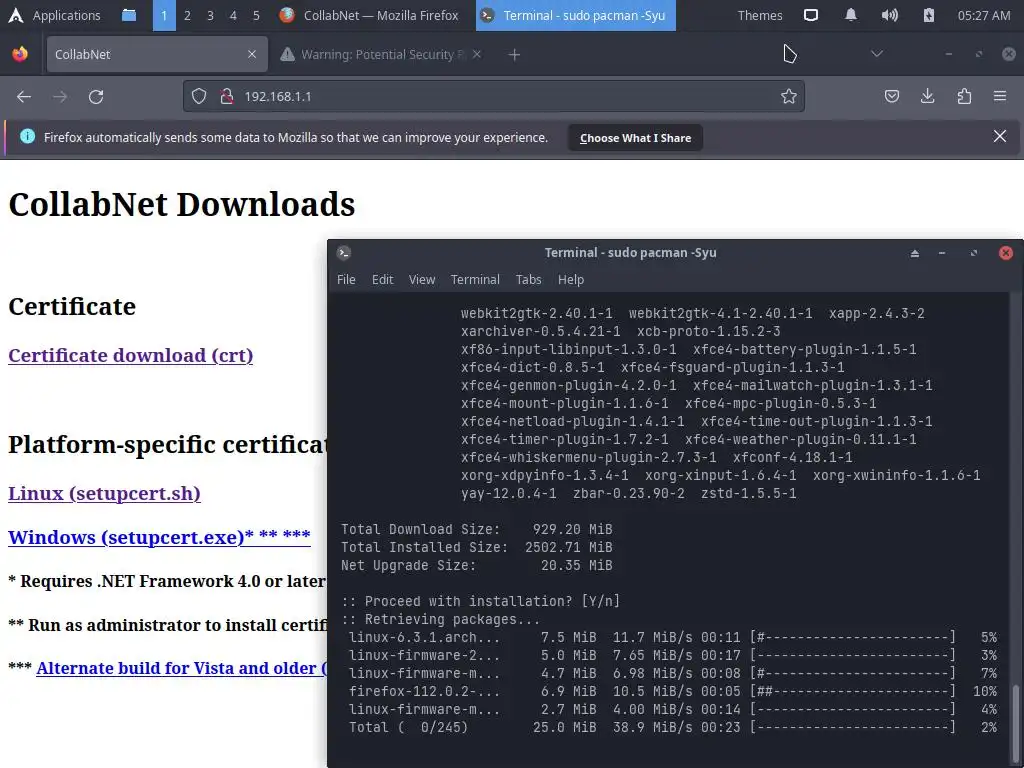This screenshot has height=768, width=1024.
Task: Open the Terminal menu in terminal menubar
Action: pos(475,280)
